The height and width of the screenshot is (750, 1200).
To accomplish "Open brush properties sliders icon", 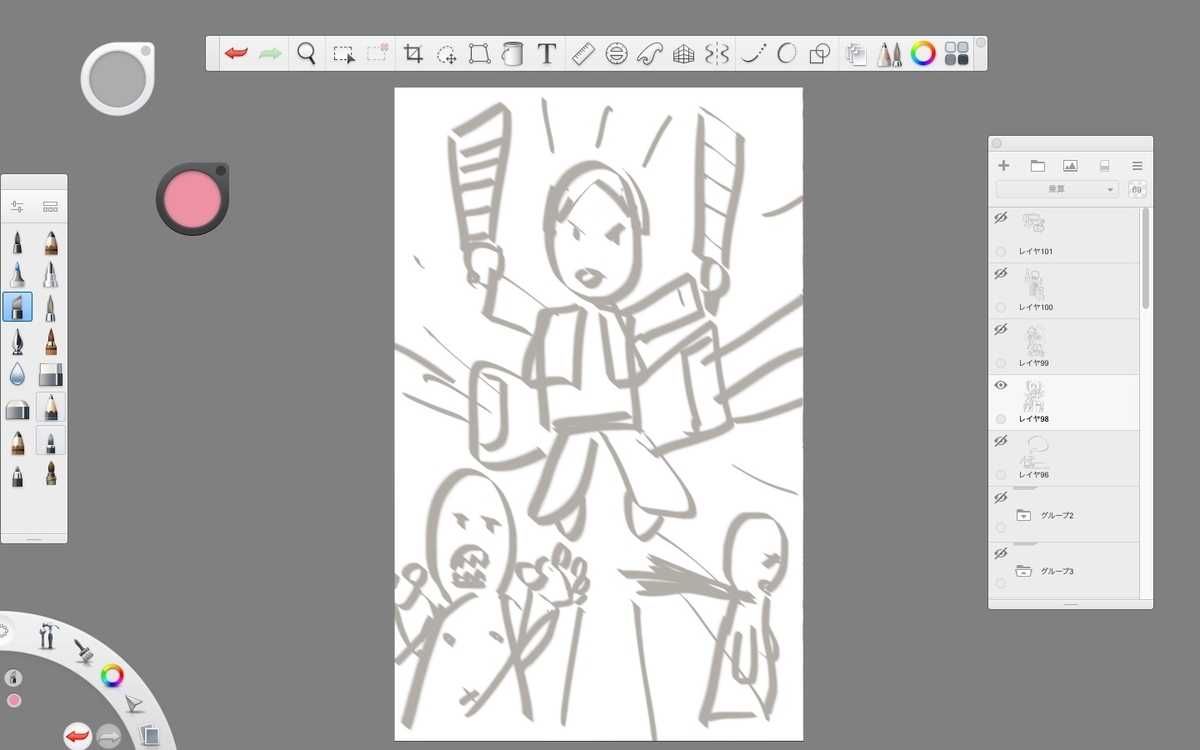I will pyautogui.click(x=17, y=207).
